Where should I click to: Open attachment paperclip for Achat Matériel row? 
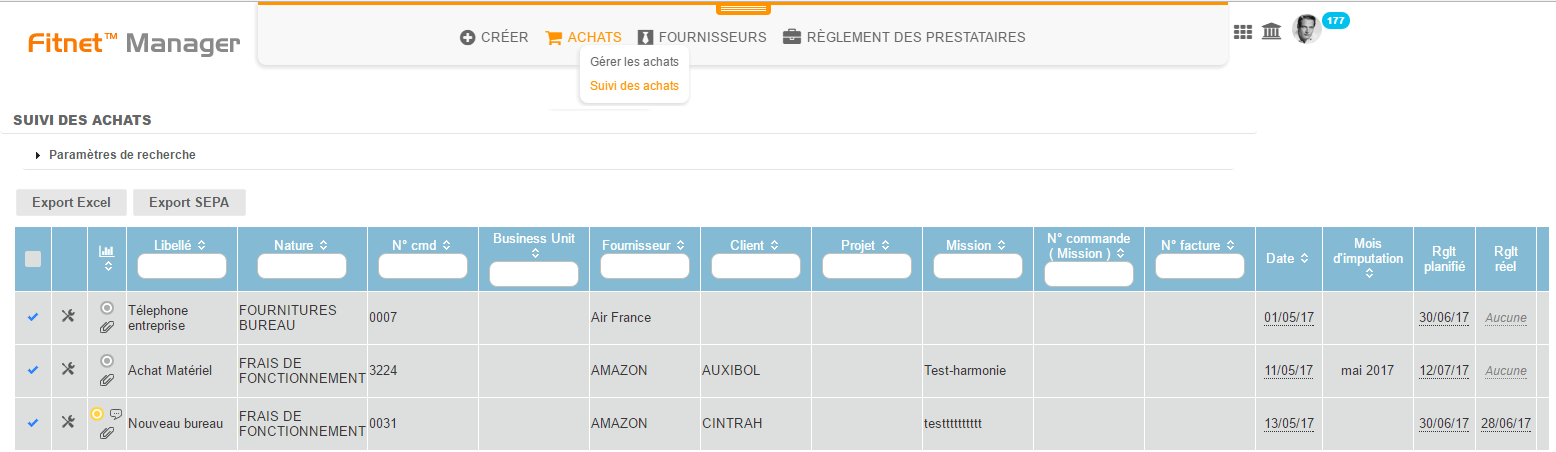107,380
